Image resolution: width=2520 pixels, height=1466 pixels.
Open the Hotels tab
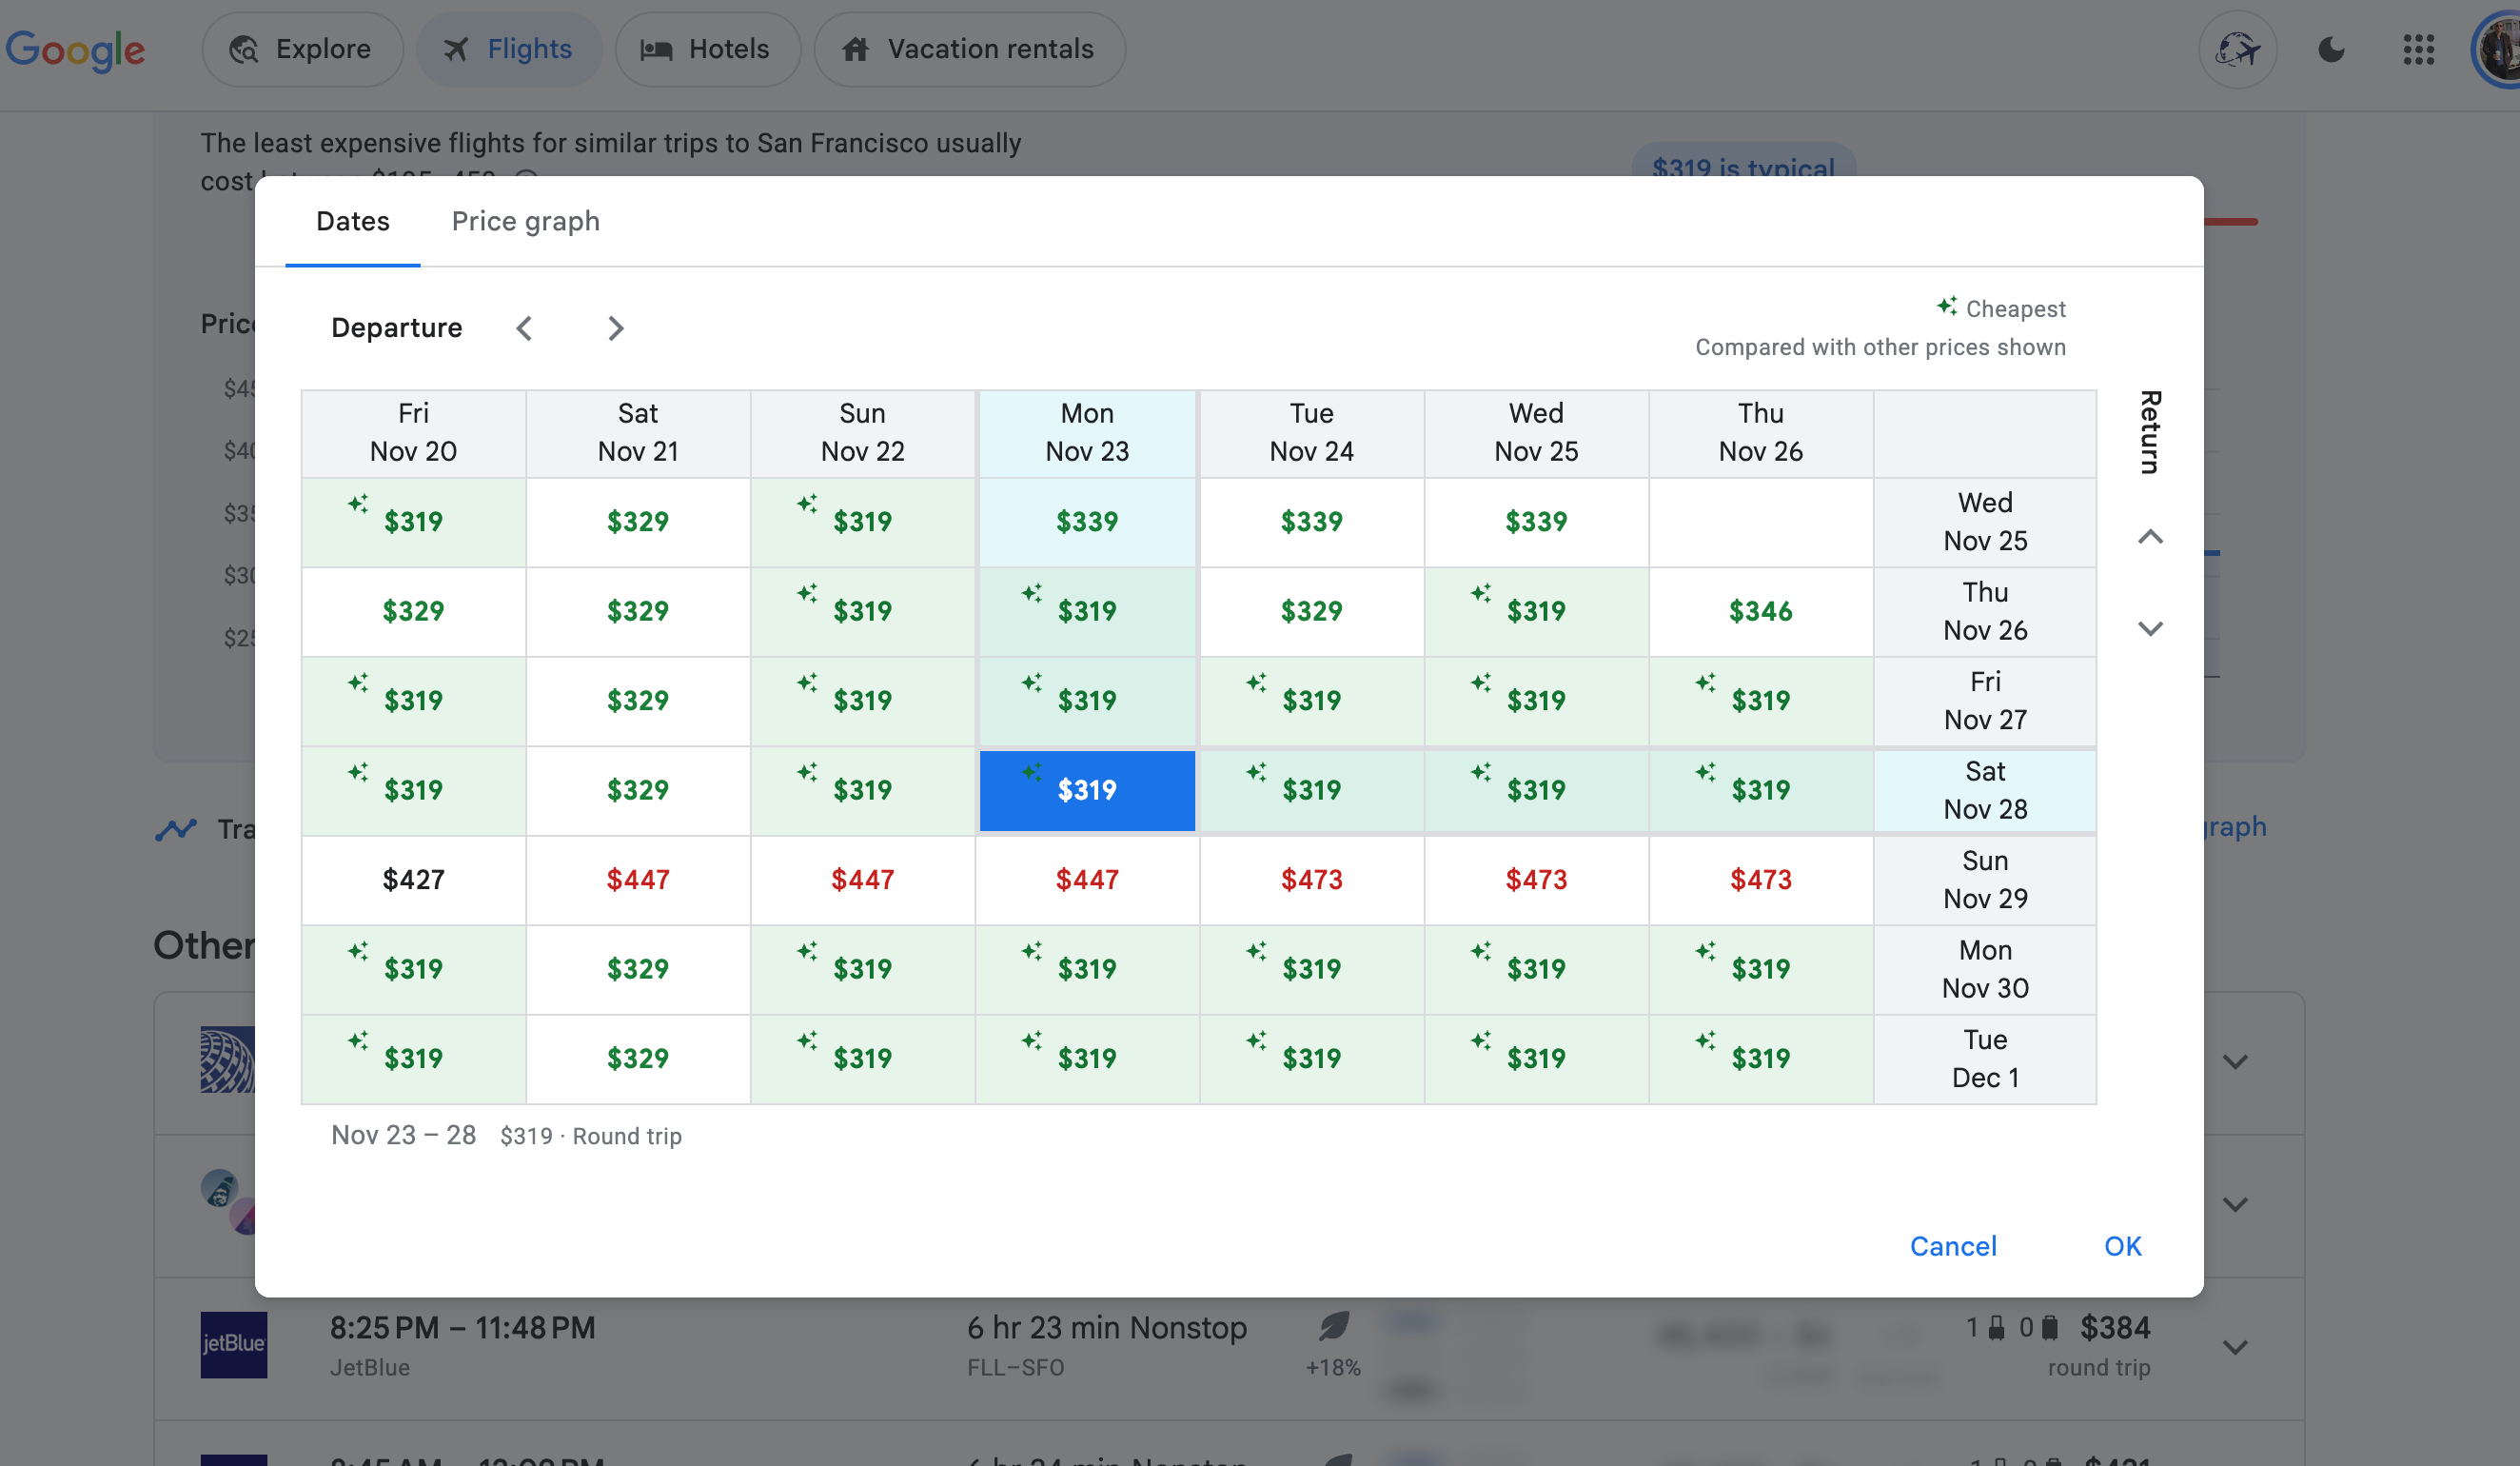707,49
